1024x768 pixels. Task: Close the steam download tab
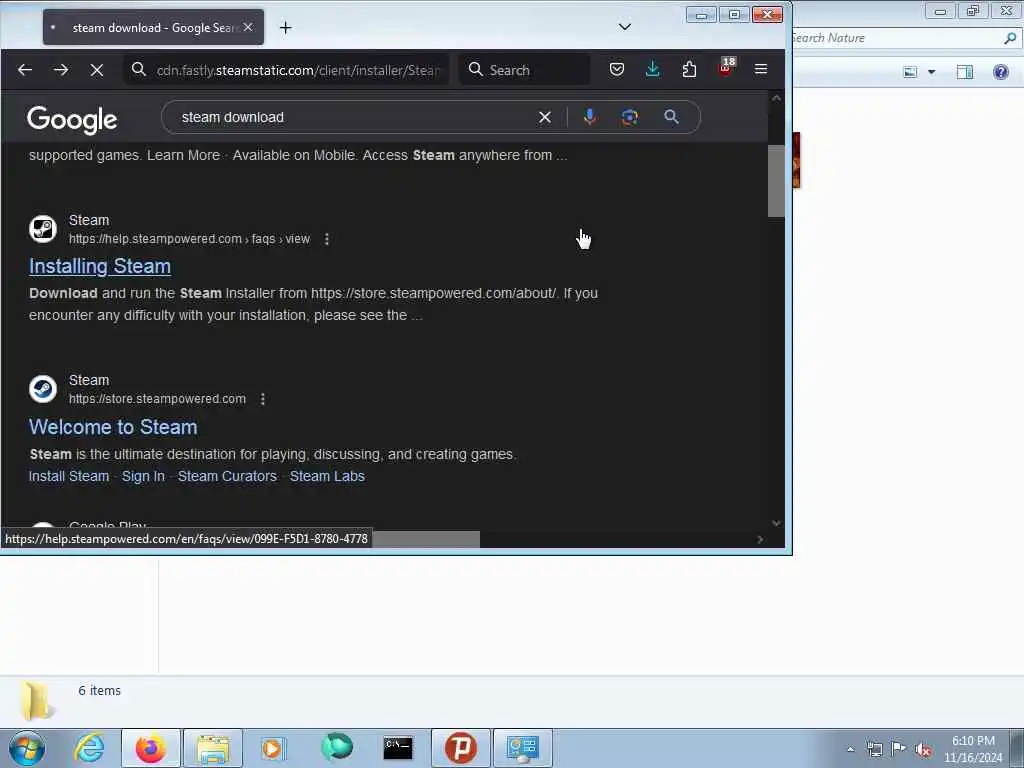pyautogui.click(x=248, y=27)
